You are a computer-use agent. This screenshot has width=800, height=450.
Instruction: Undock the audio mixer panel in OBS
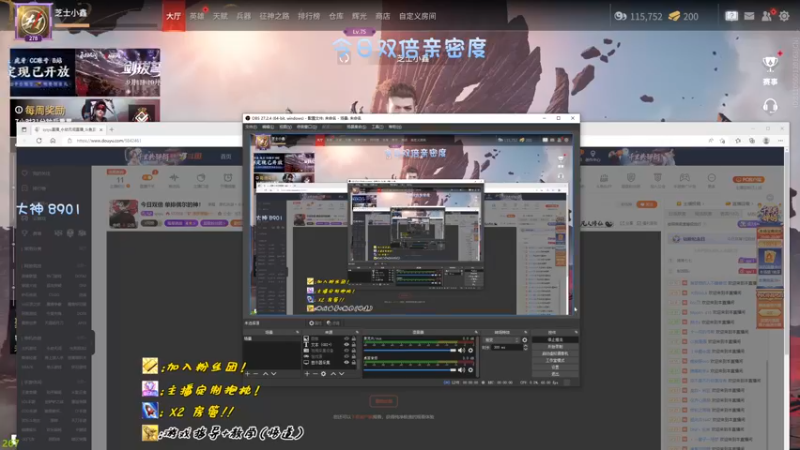[476, 332]
